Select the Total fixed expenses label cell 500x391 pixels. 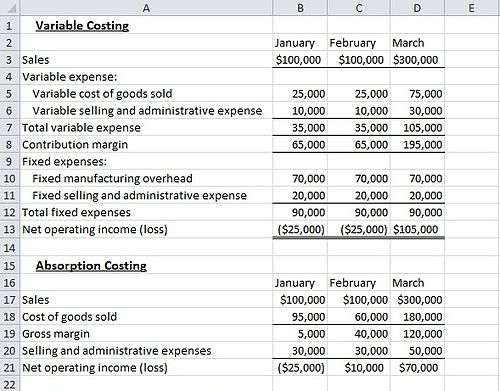pyautogui.click(x=146, y=212)
